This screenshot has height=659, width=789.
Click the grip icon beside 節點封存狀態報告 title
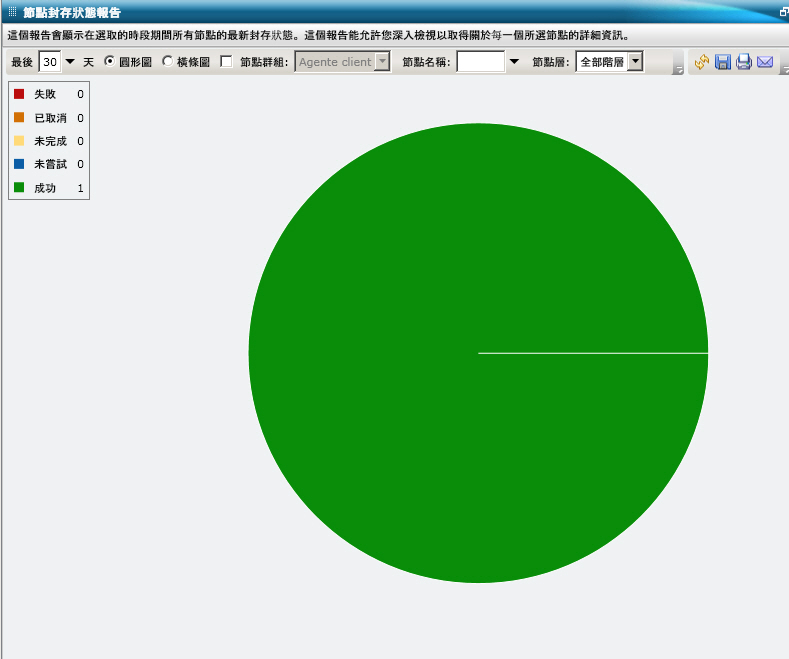pyautogui.click(x=13, y=12)
